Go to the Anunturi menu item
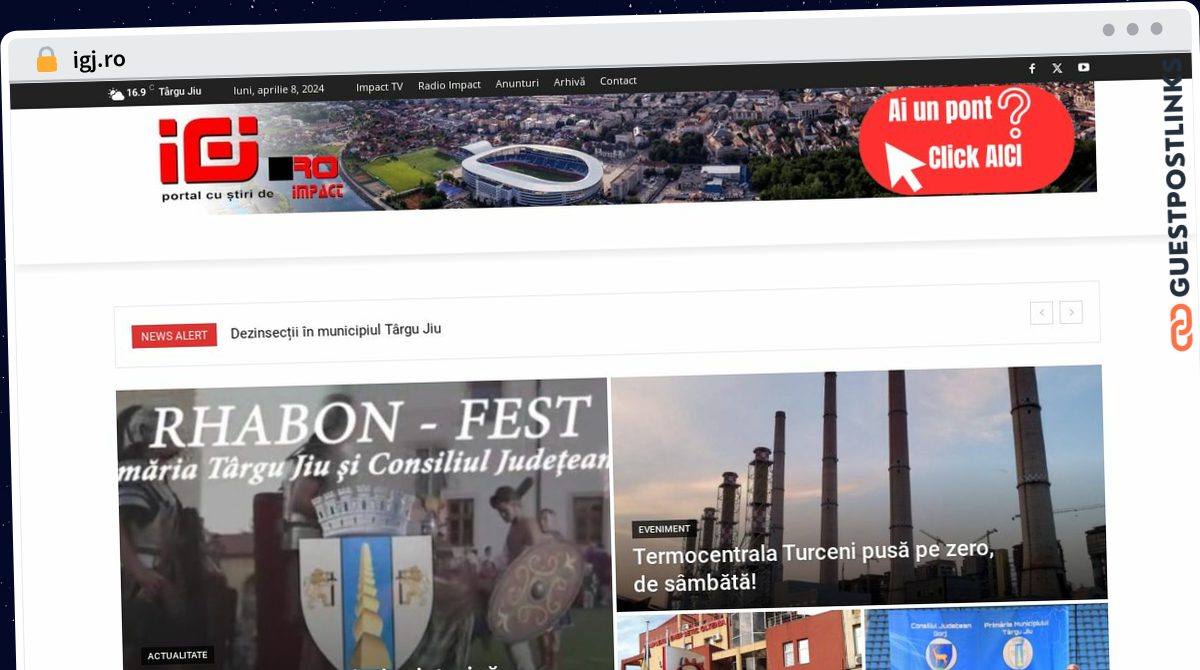 tap(517, 83)
